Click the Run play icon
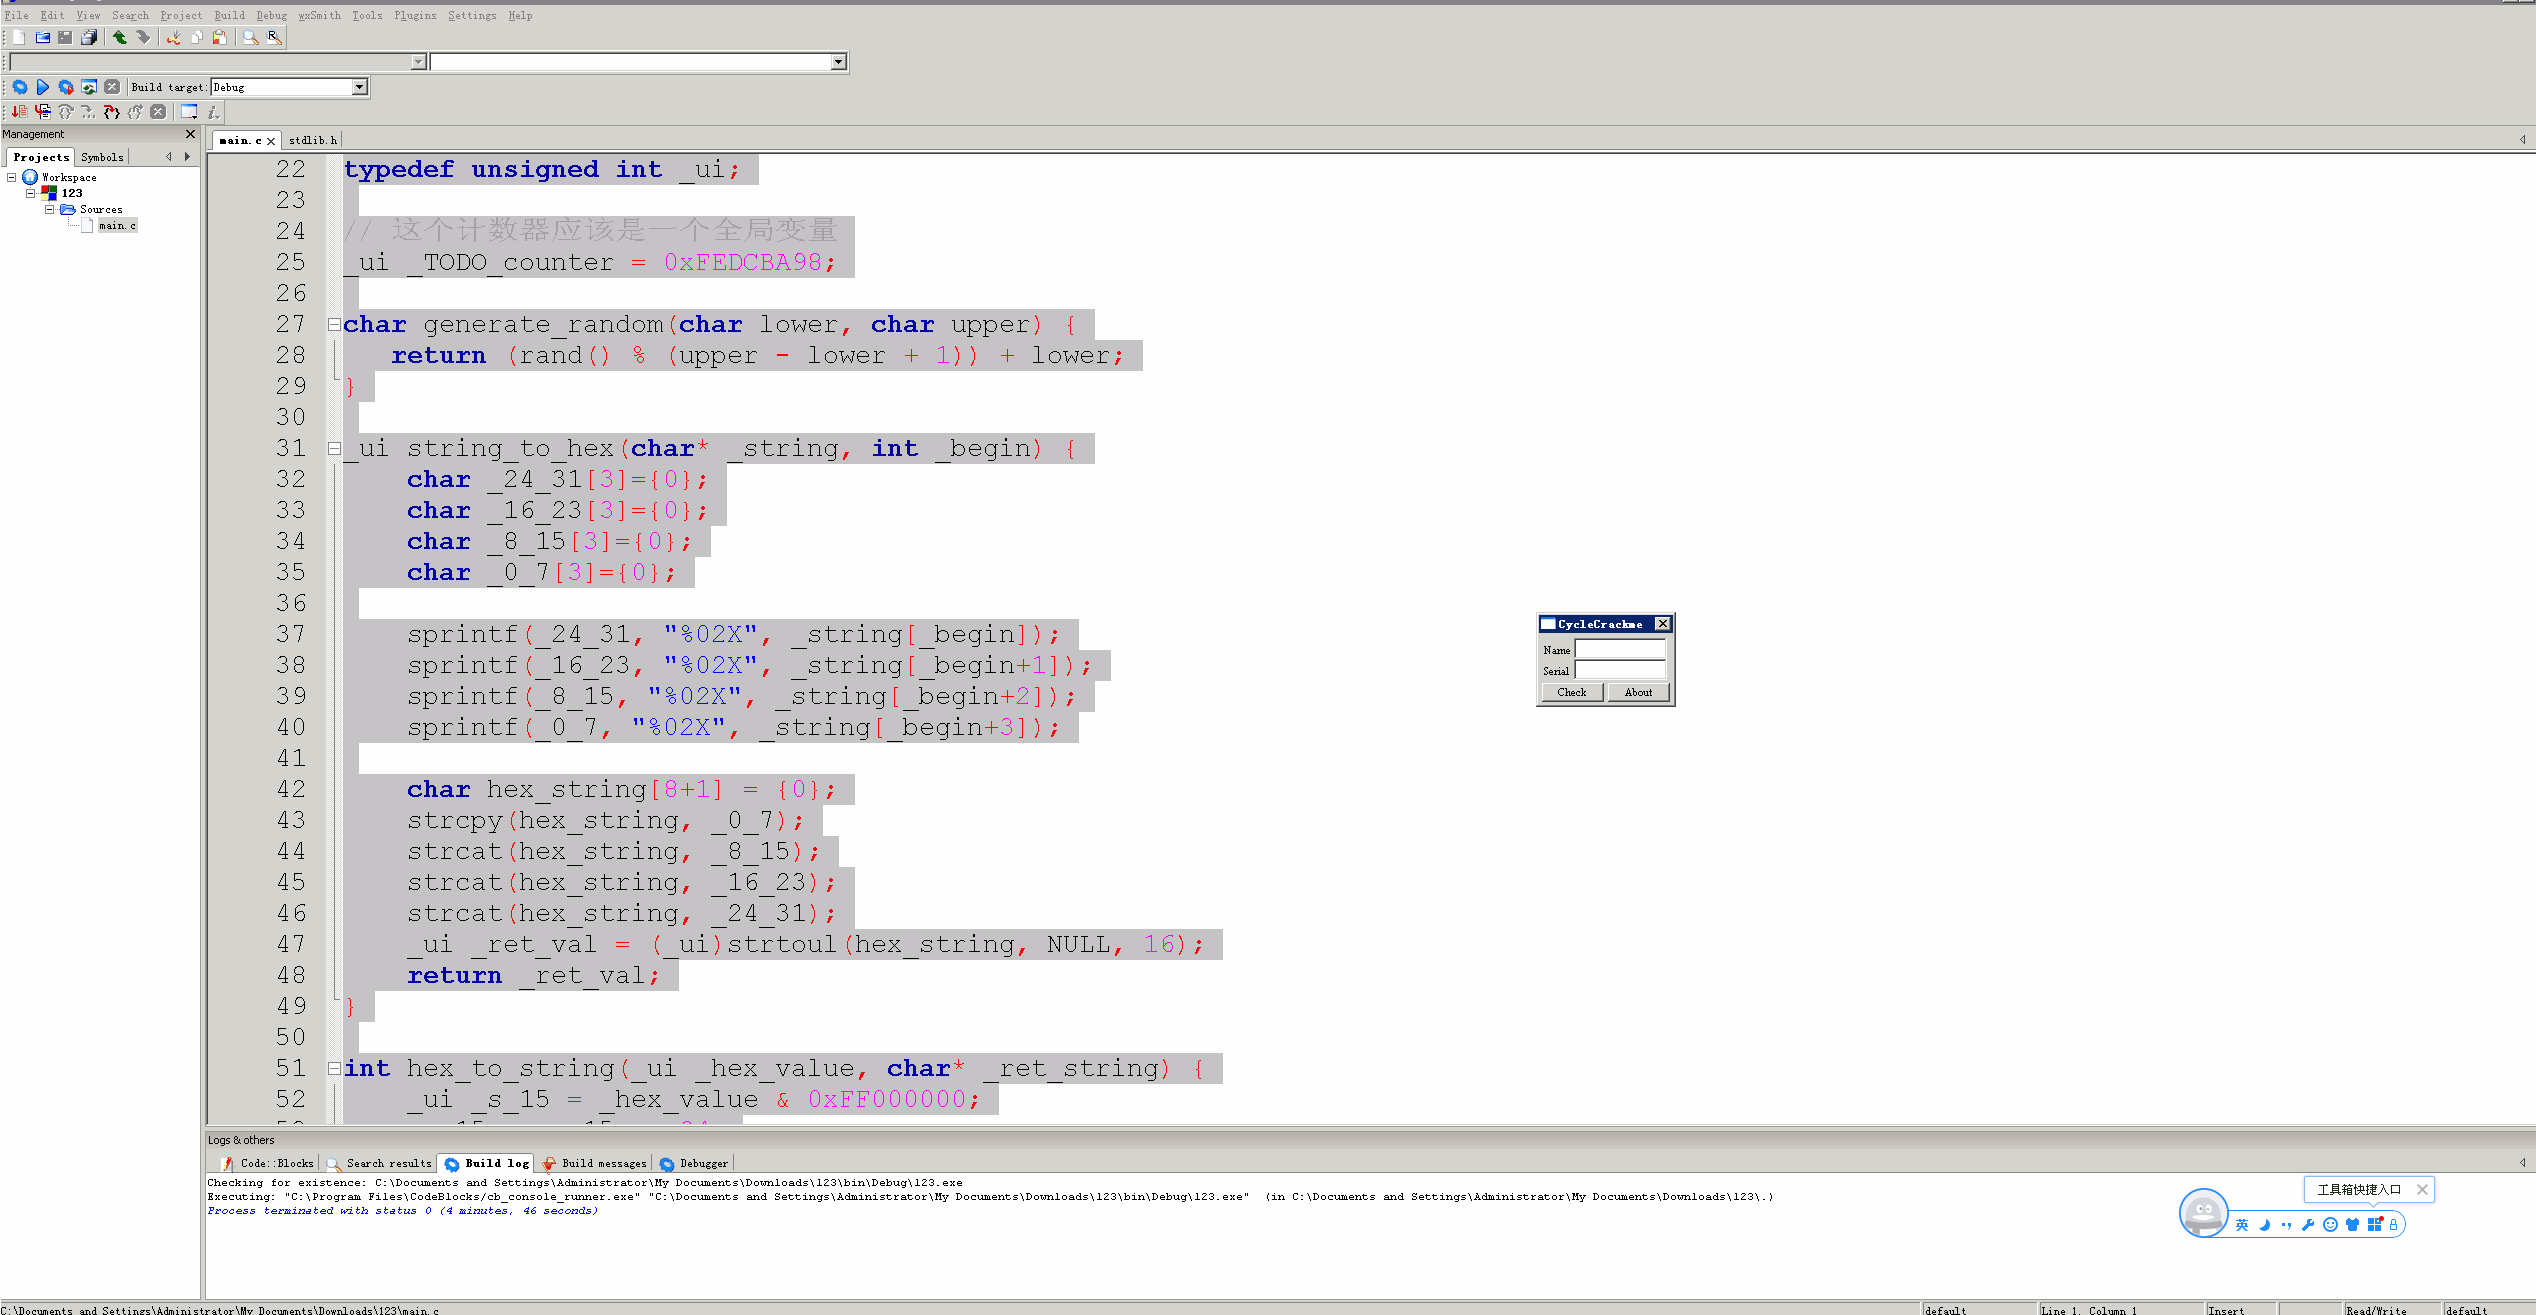Screen dimensions: 2536x1315 pyautogui.click(x=43, y=87)
